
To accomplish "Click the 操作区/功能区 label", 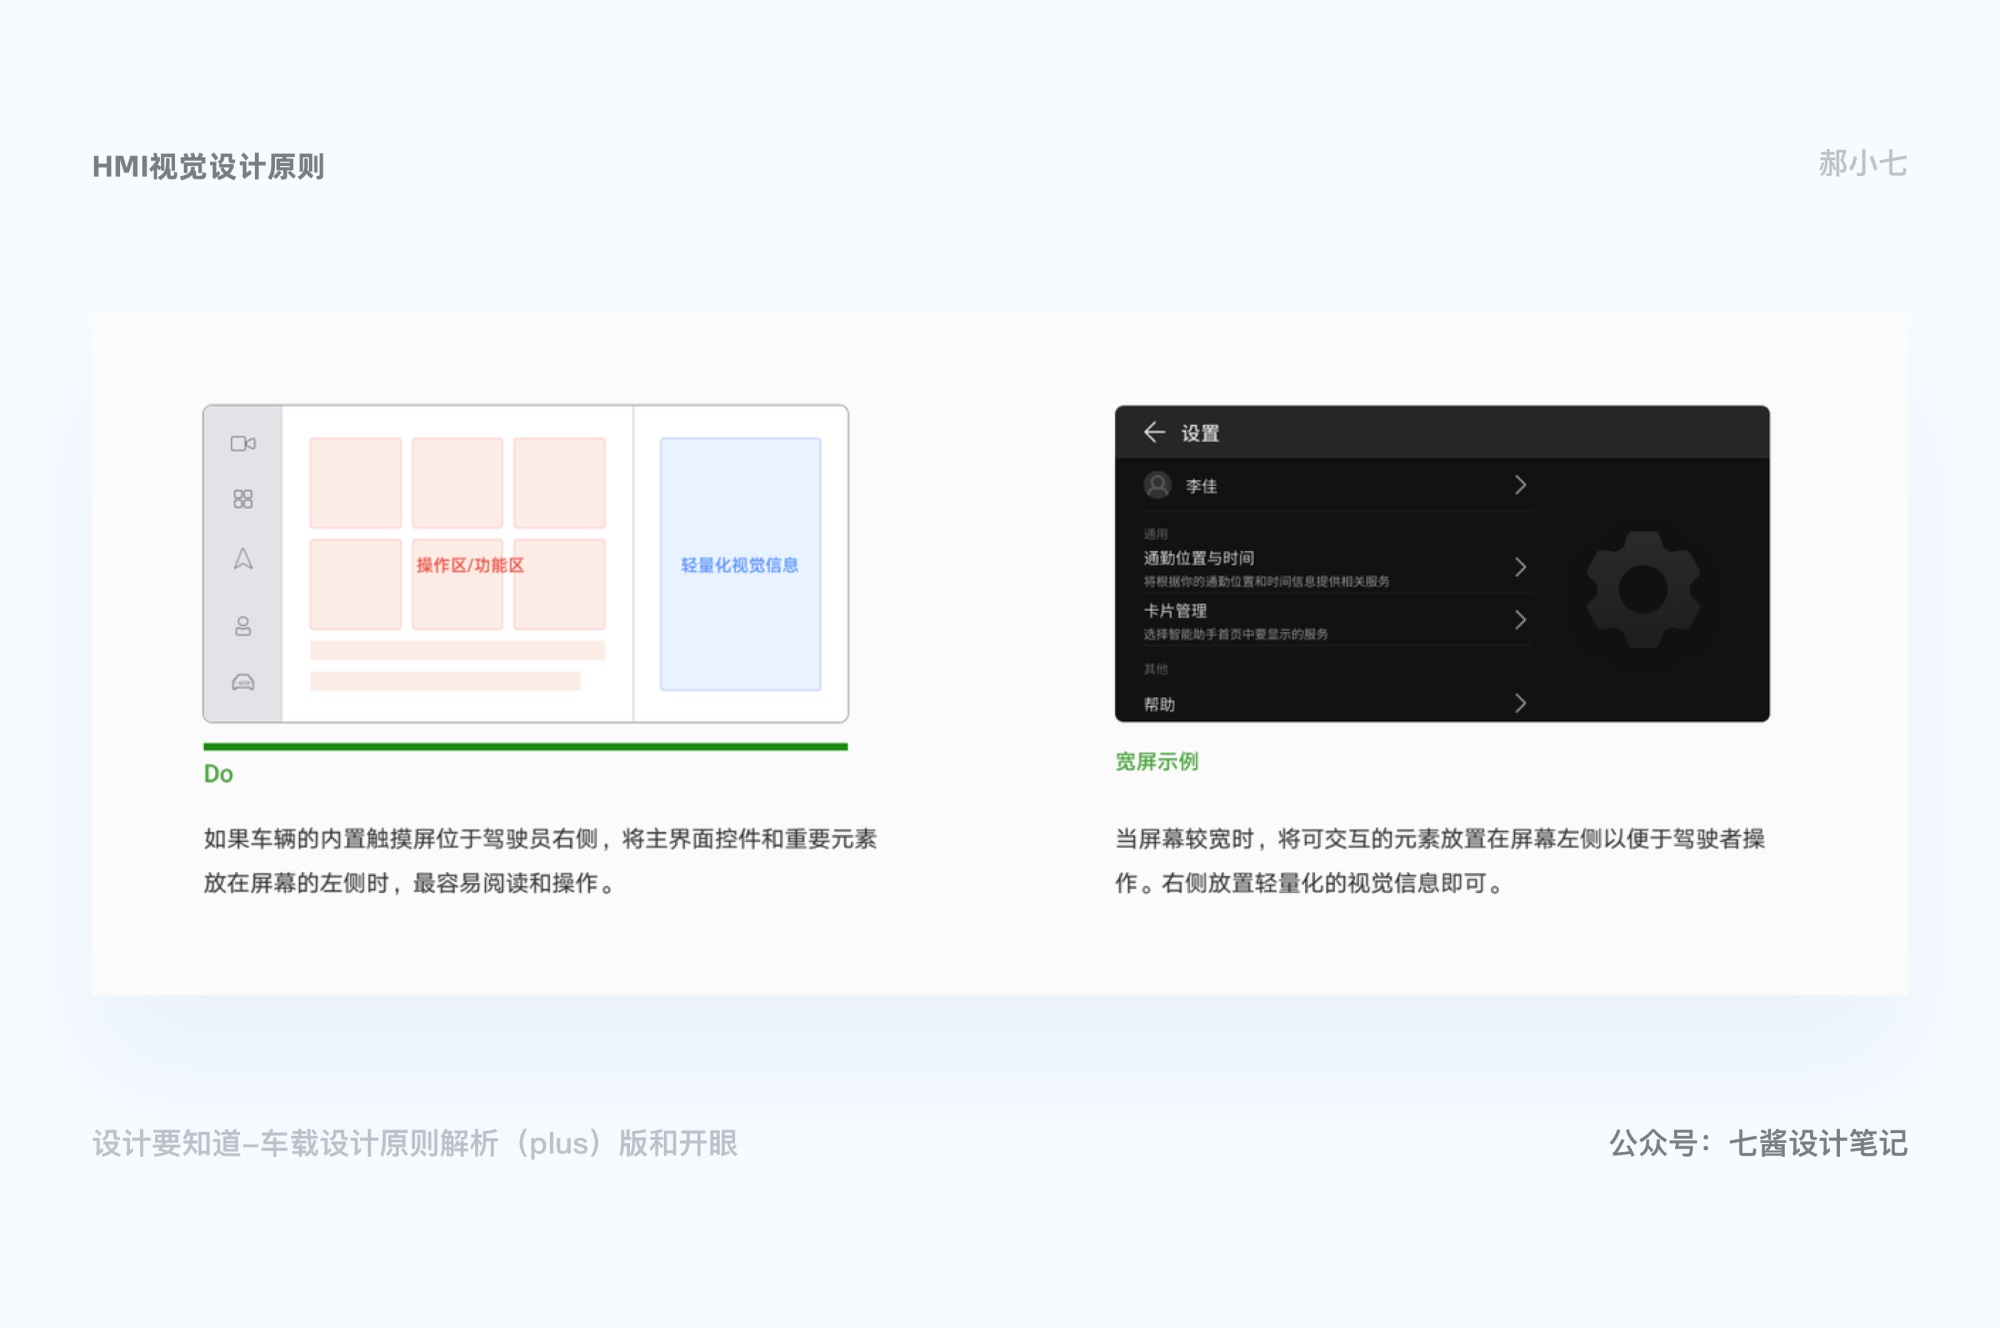I will 470,565.
